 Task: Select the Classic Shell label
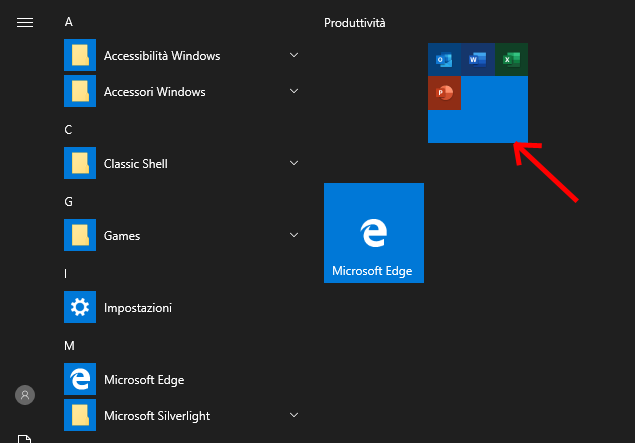136,164
